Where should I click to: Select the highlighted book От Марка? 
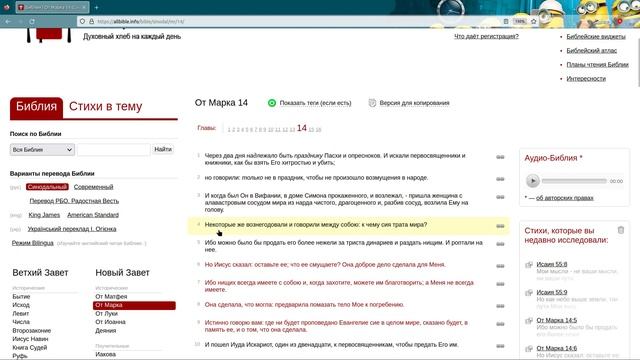pyautogui.click(x=134, y=305)
